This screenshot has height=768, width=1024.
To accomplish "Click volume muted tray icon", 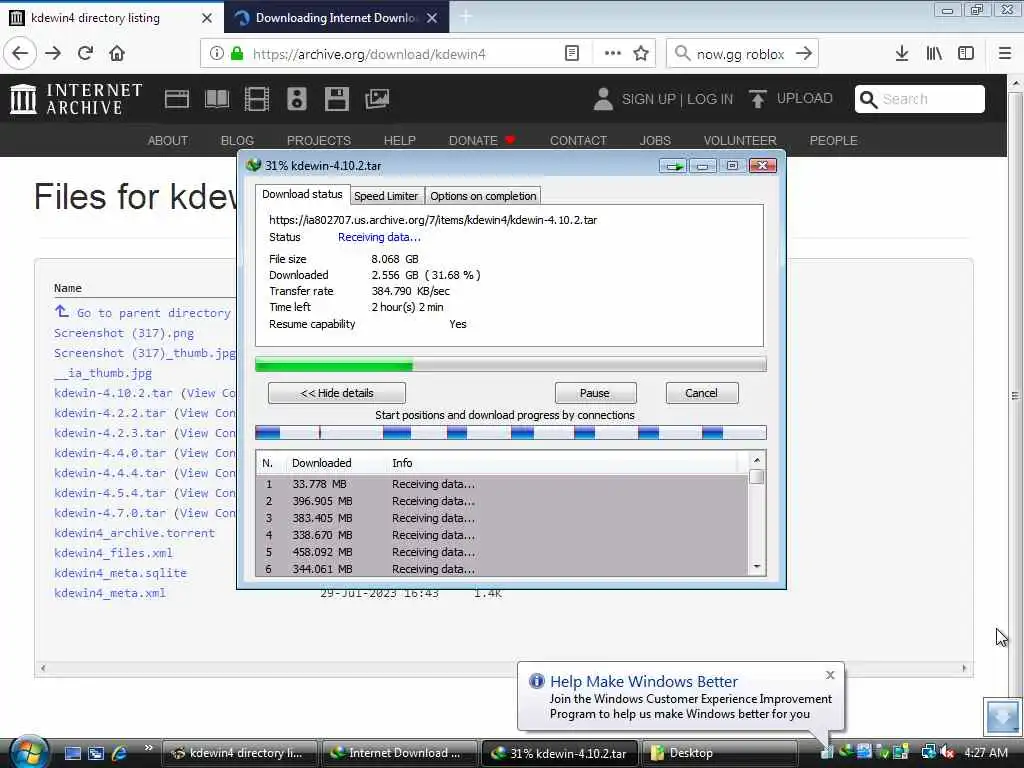I will point(947,752).
